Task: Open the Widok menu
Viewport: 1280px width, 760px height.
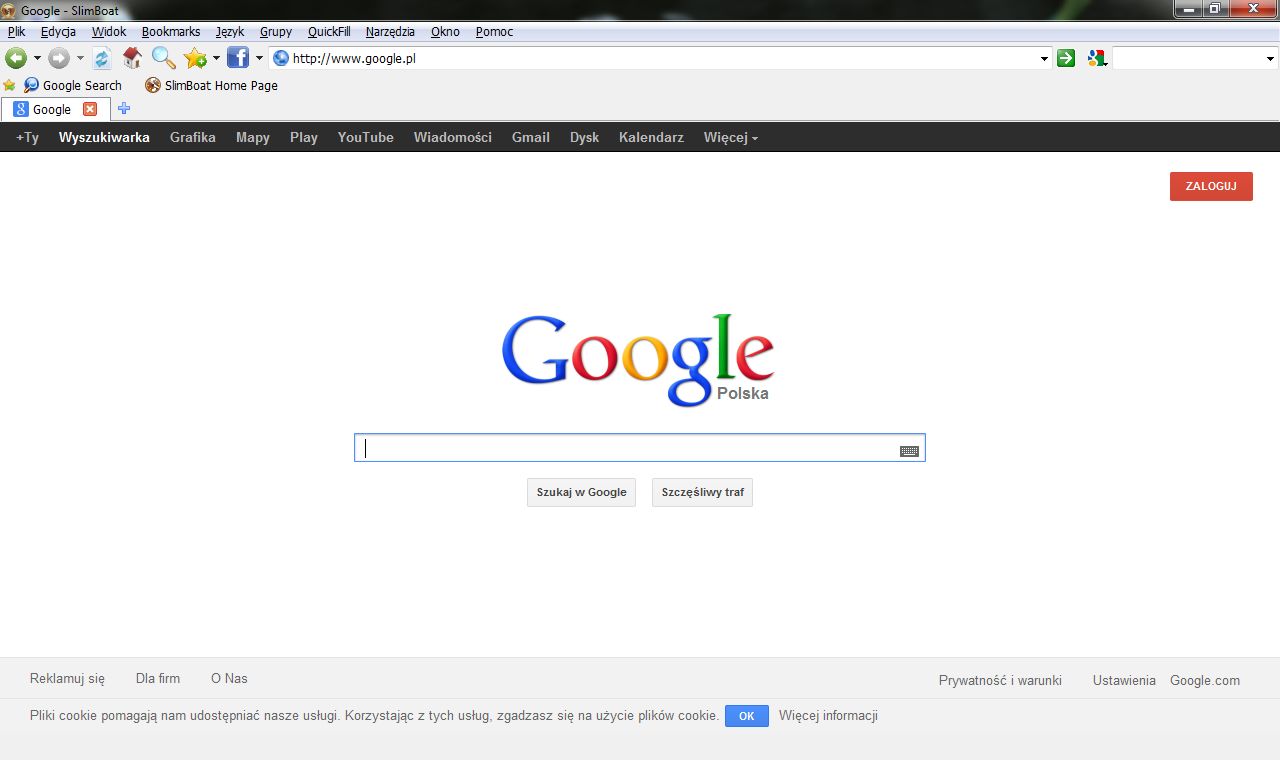Action: coord(109,31)
